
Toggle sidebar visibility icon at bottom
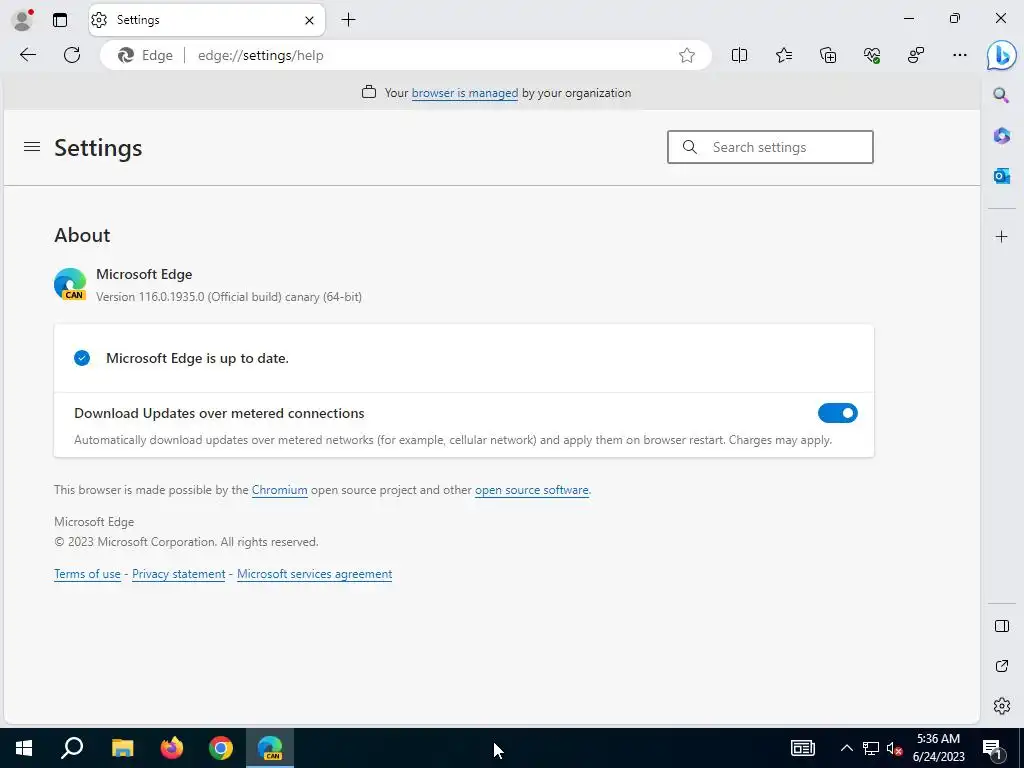1001,626
